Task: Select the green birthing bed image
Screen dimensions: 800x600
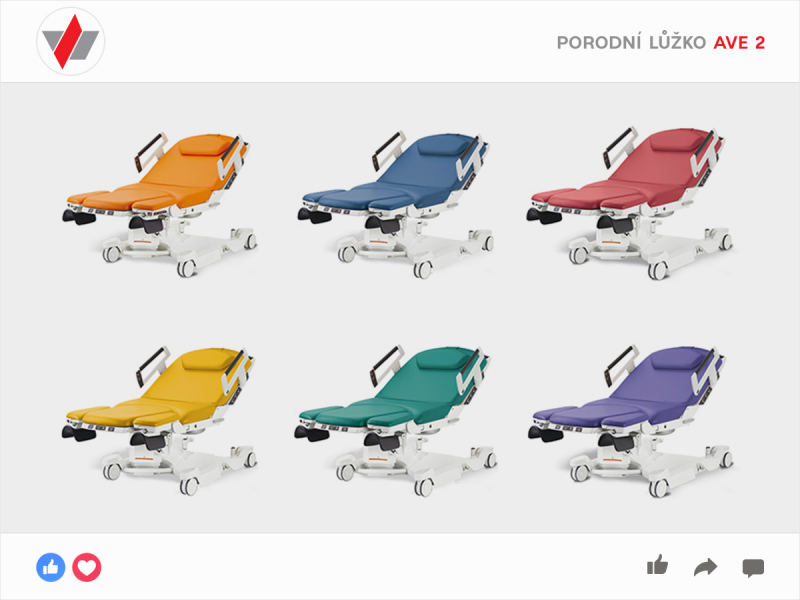Action: pyautogui.click(x=395, y=420)
